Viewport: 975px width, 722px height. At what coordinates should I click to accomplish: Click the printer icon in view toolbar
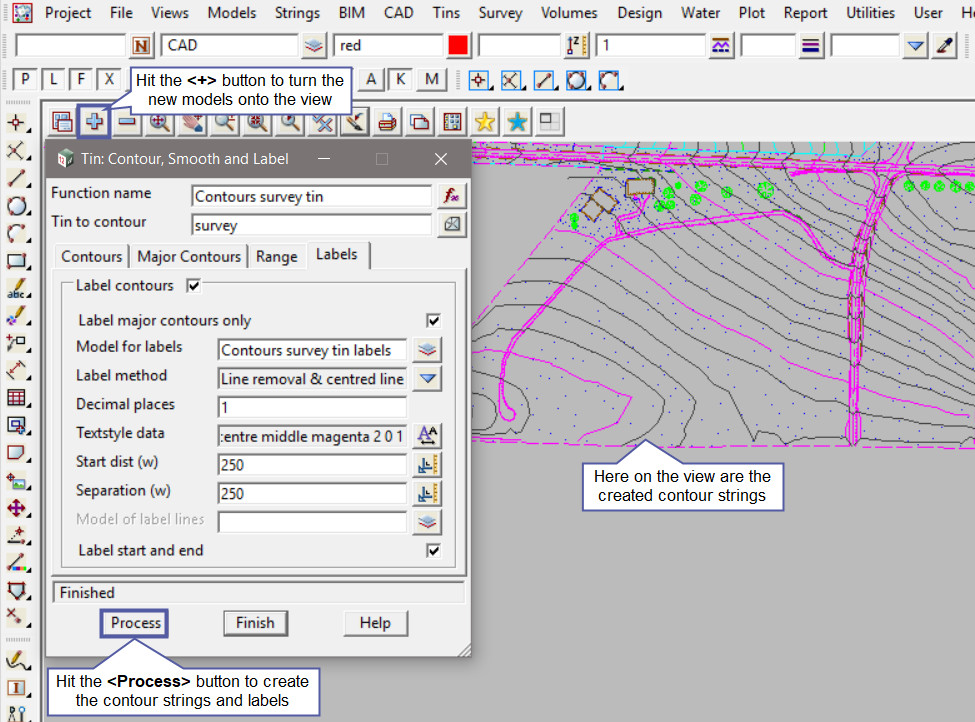point(387,122)
